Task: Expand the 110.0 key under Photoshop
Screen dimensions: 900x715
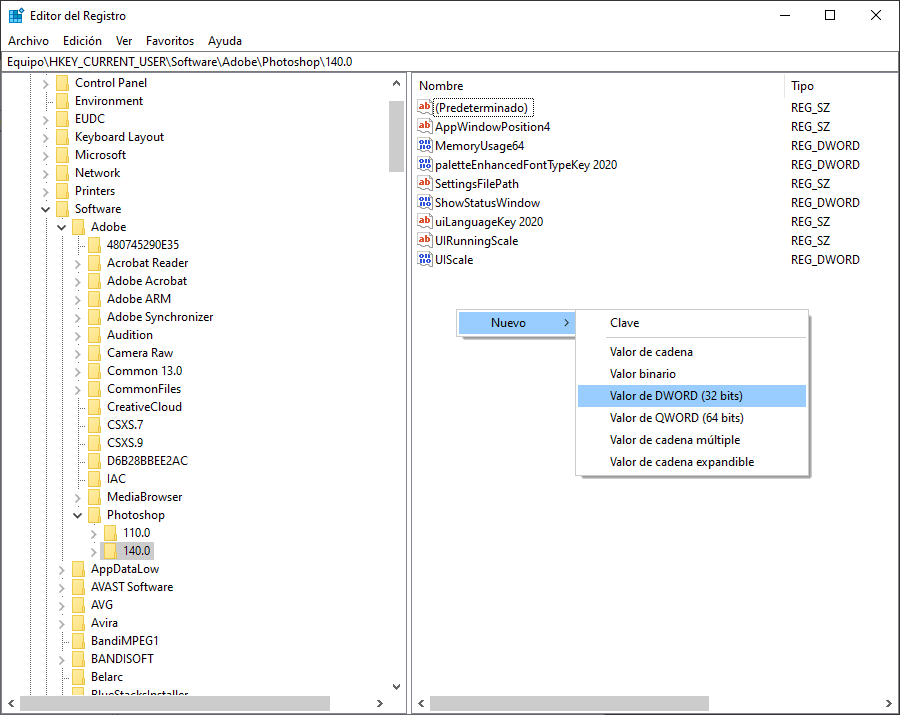Action: pyautogui.click(x=94, y=534)
